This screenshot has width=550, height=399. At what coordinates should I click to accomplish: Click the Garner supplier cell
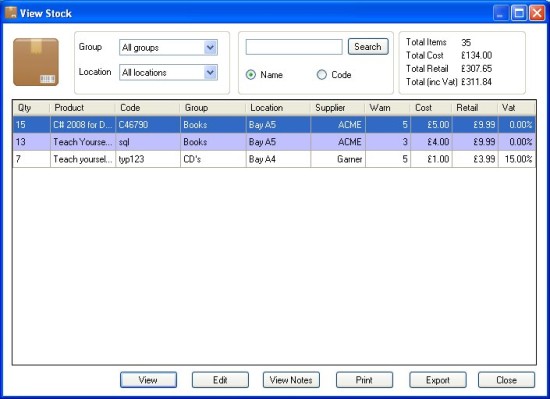click(x=338, y=159)
